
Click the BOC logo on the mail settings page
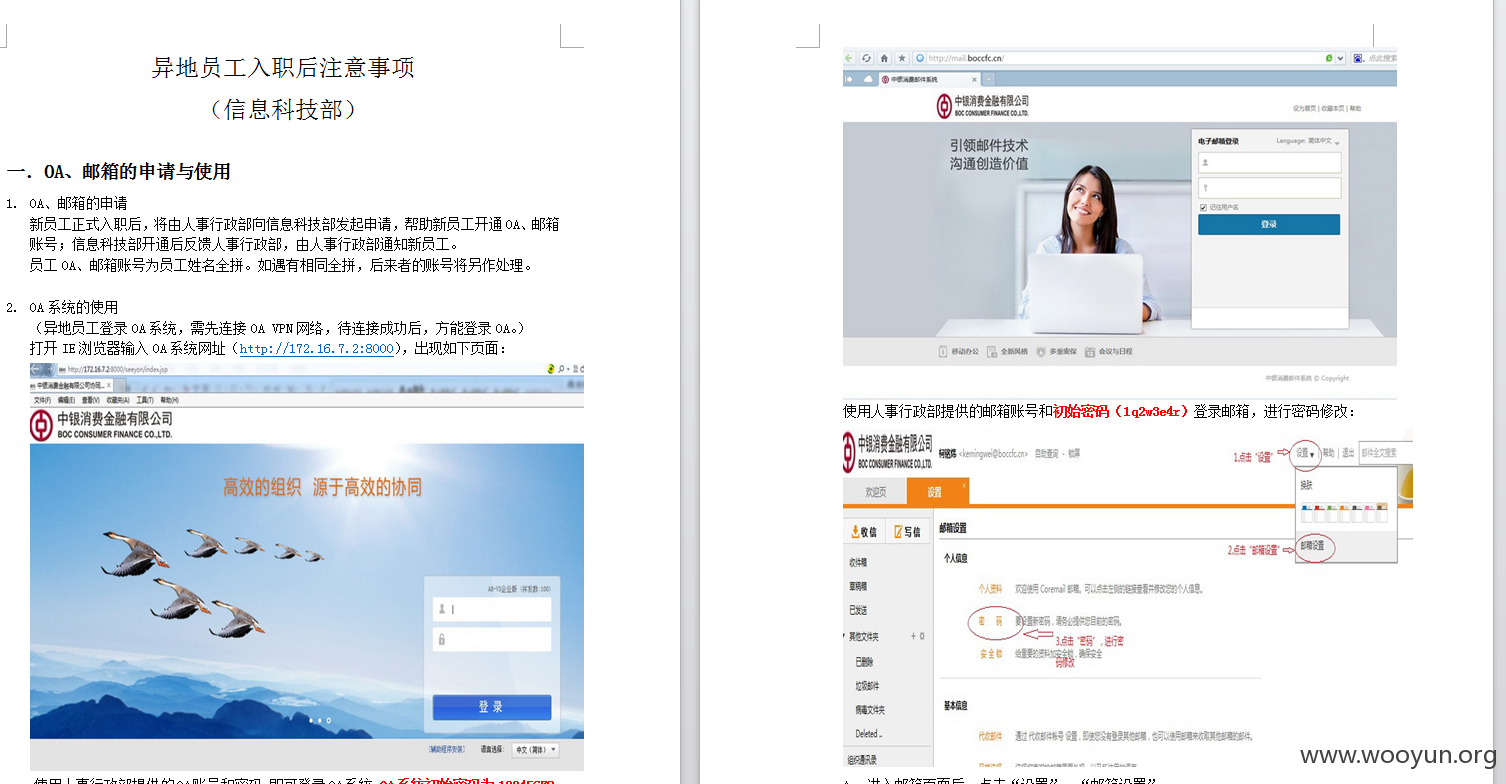(x=850, y=453)
